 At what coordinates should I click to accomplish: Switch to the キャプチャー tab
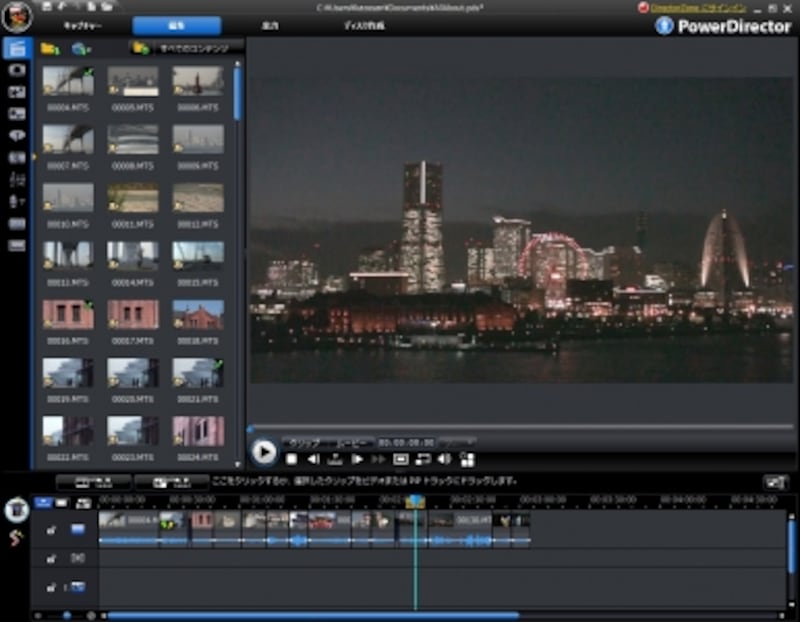(x=84, y=26)
